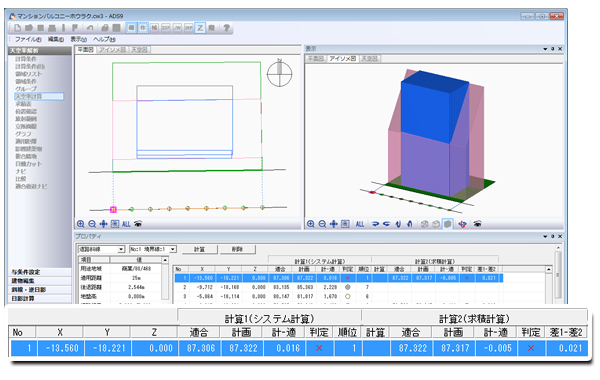This screenshot has width=600, height=380.
Task: Open the 表示 panel options arrow
Action: click(545, 49)
